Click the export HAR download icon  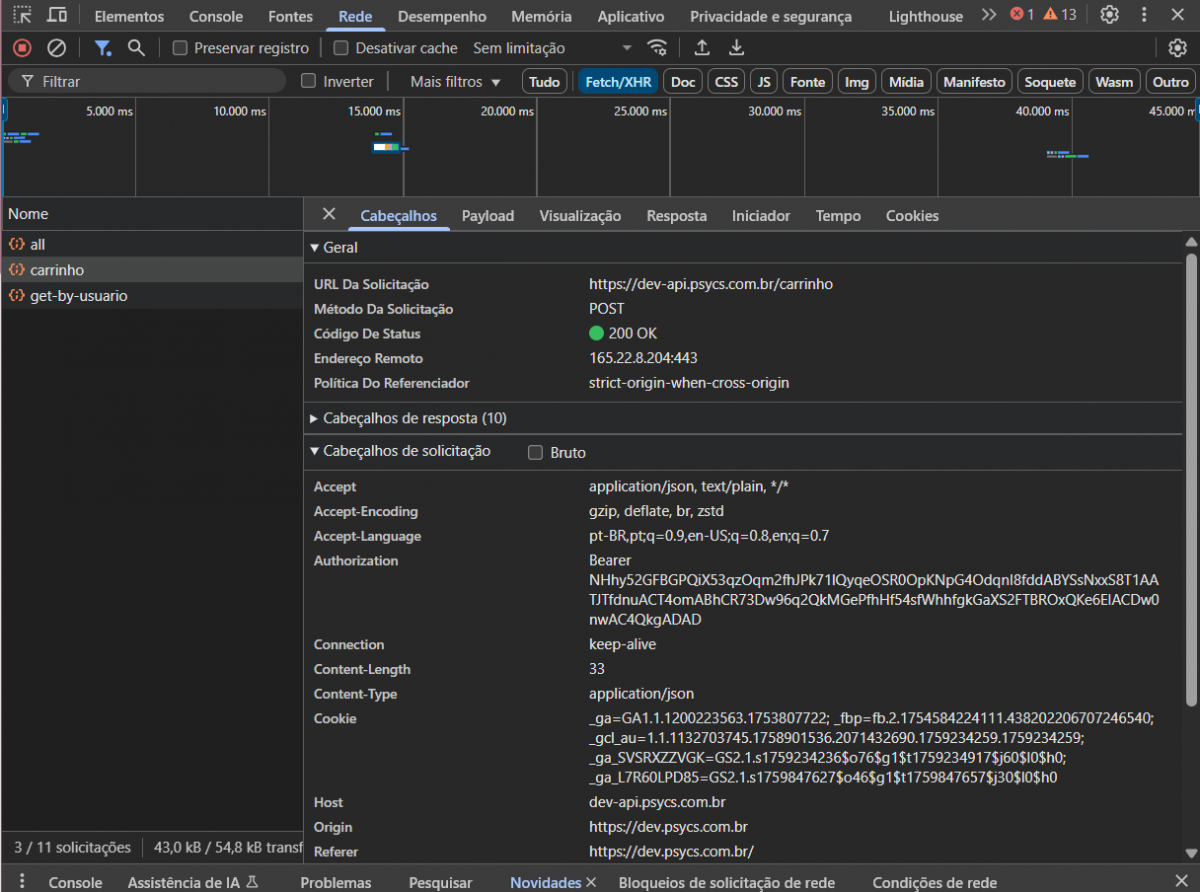(736, 48)
